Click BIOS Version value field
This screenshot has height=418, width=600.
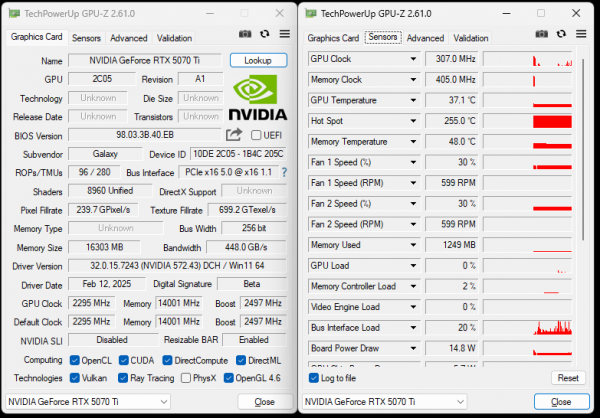(145, 135)
